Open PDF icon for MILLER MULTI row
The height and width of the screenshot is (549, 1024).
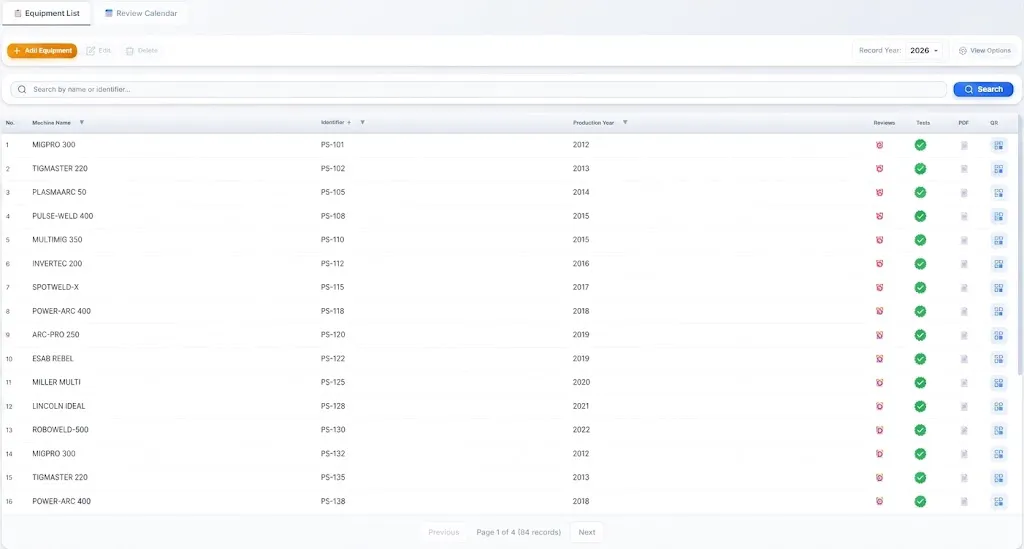[x=964, y=383]
